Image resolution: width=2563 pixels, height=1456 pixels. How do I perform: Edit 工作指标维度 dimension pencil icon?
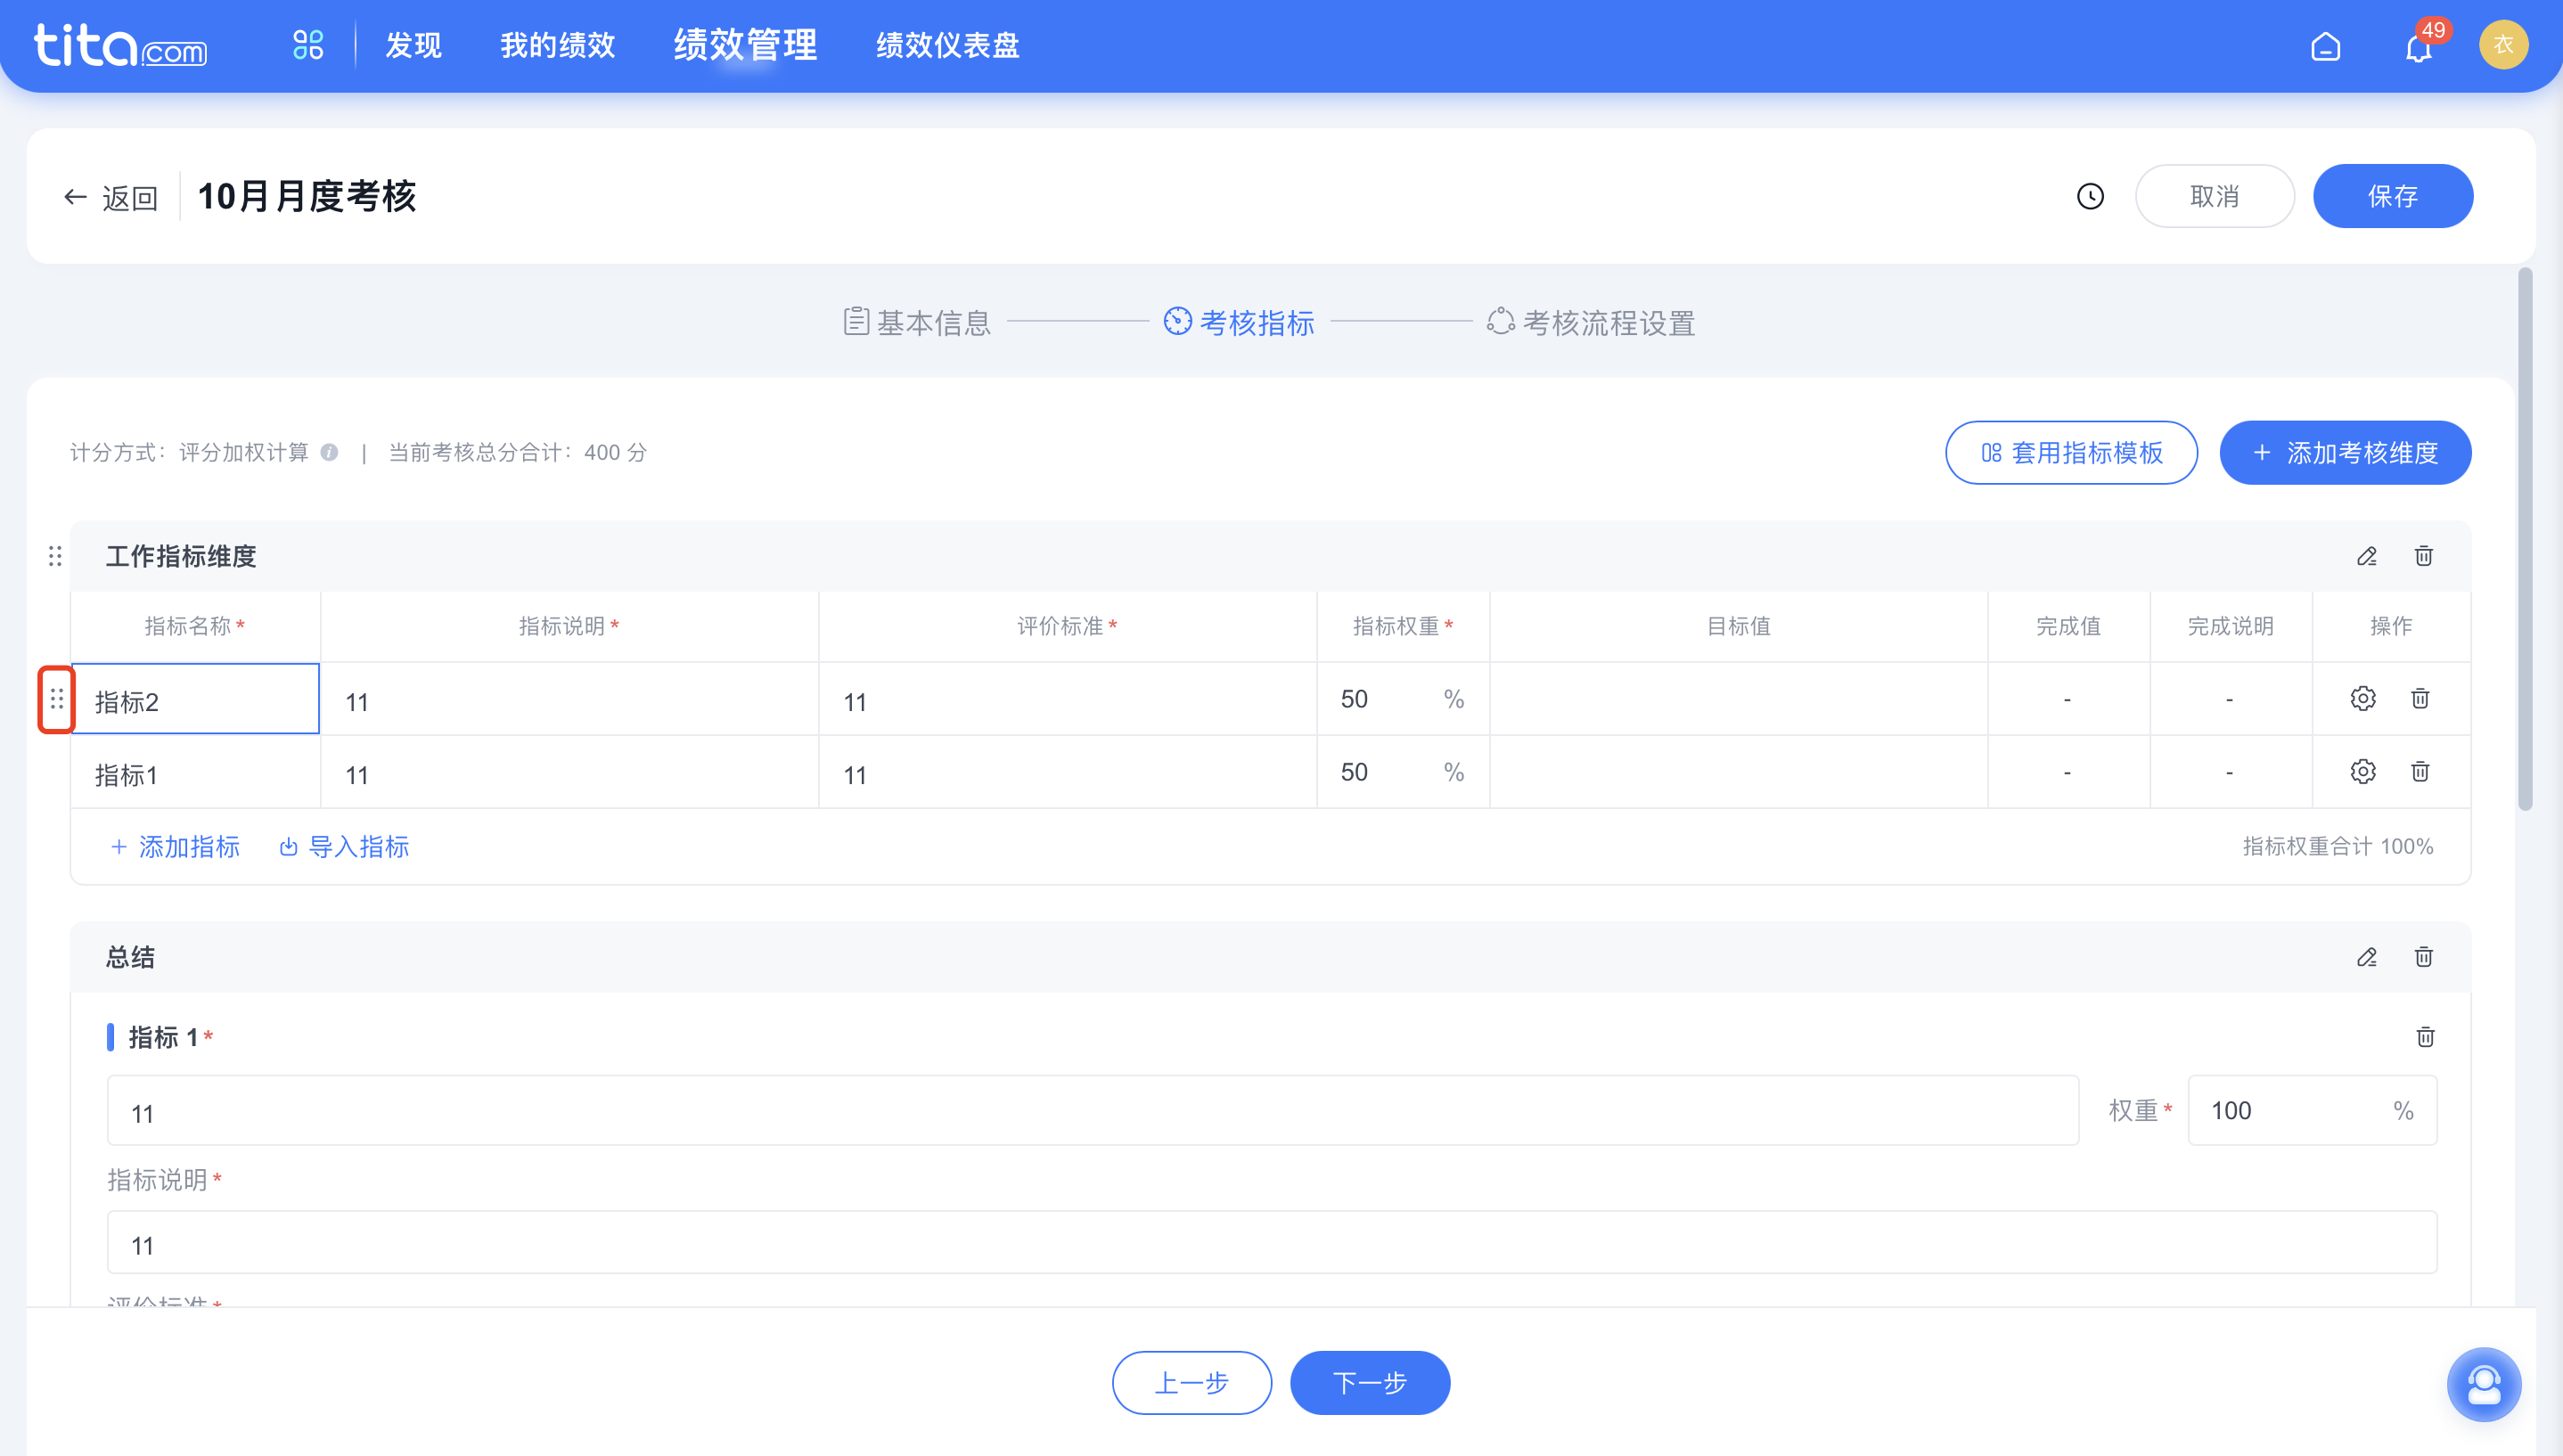click(x=2366, y=556)
